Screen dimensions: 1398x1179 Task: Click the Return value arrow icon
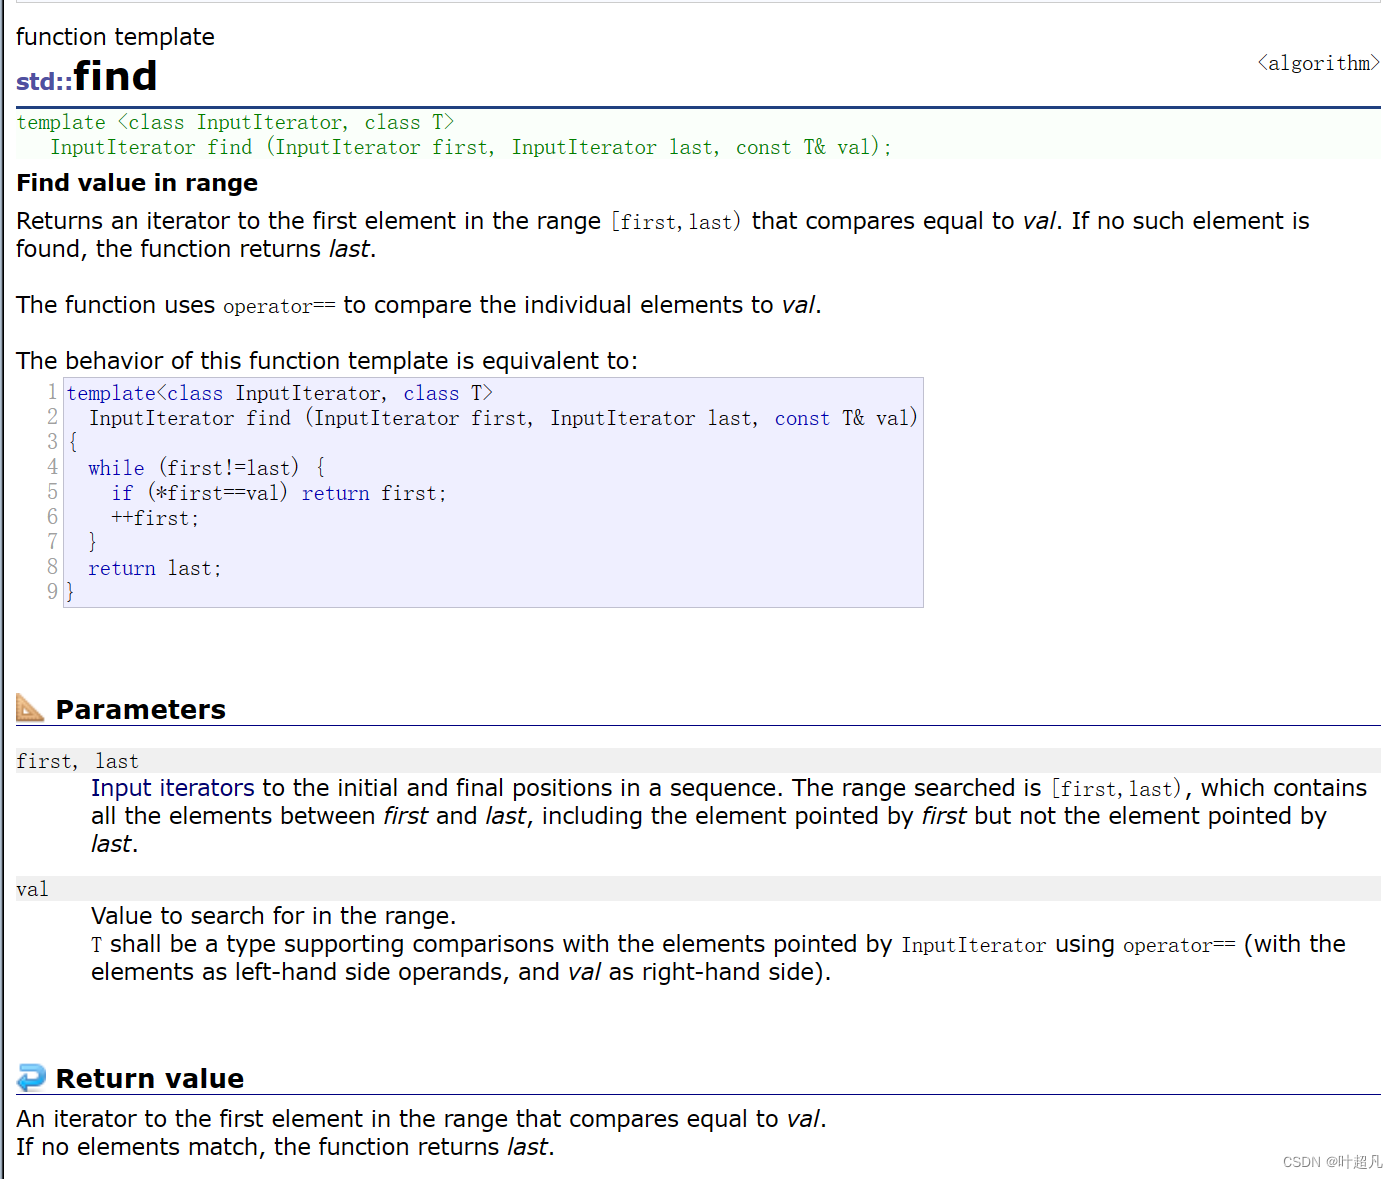[31, 1077]
